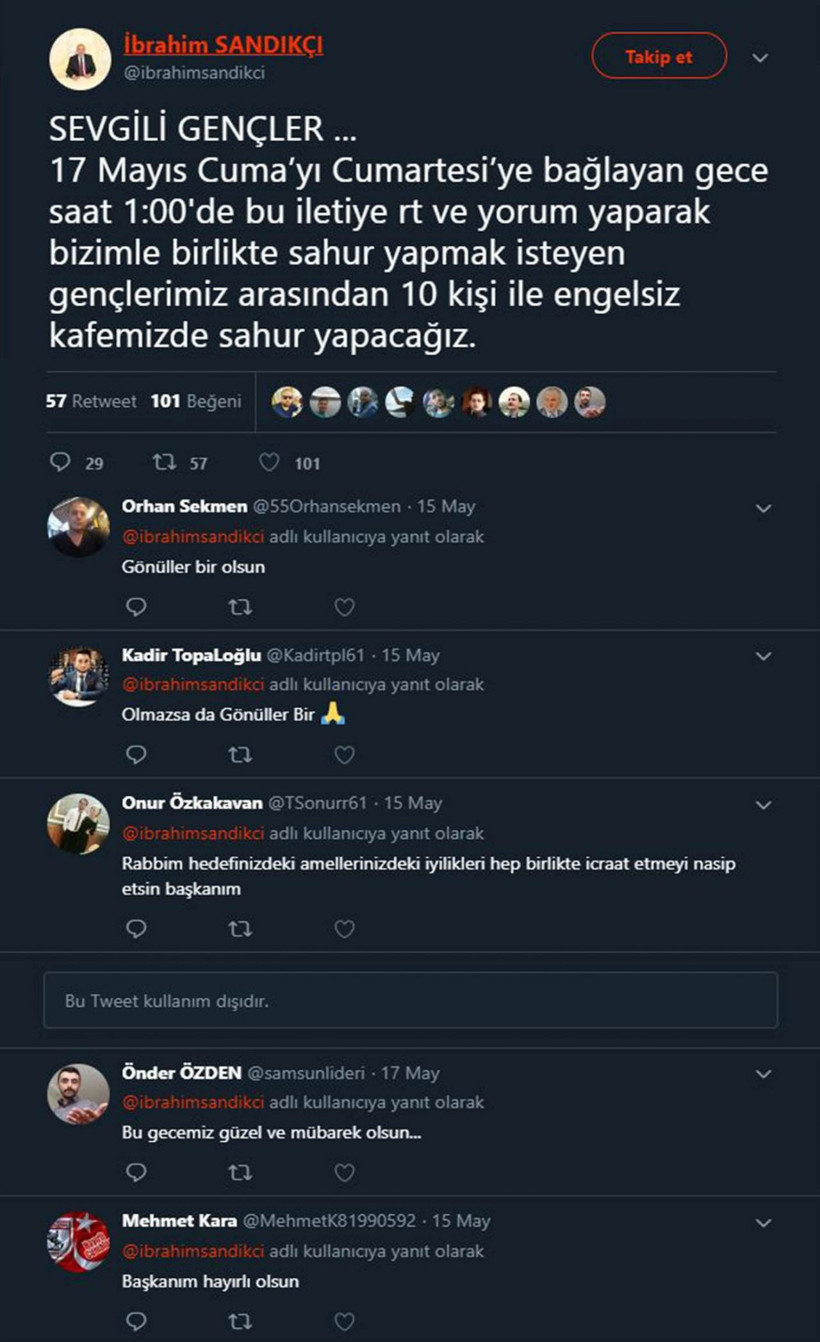Open the main tweet options chevron
Screen dimensions: 820x1342
point(761,57)
